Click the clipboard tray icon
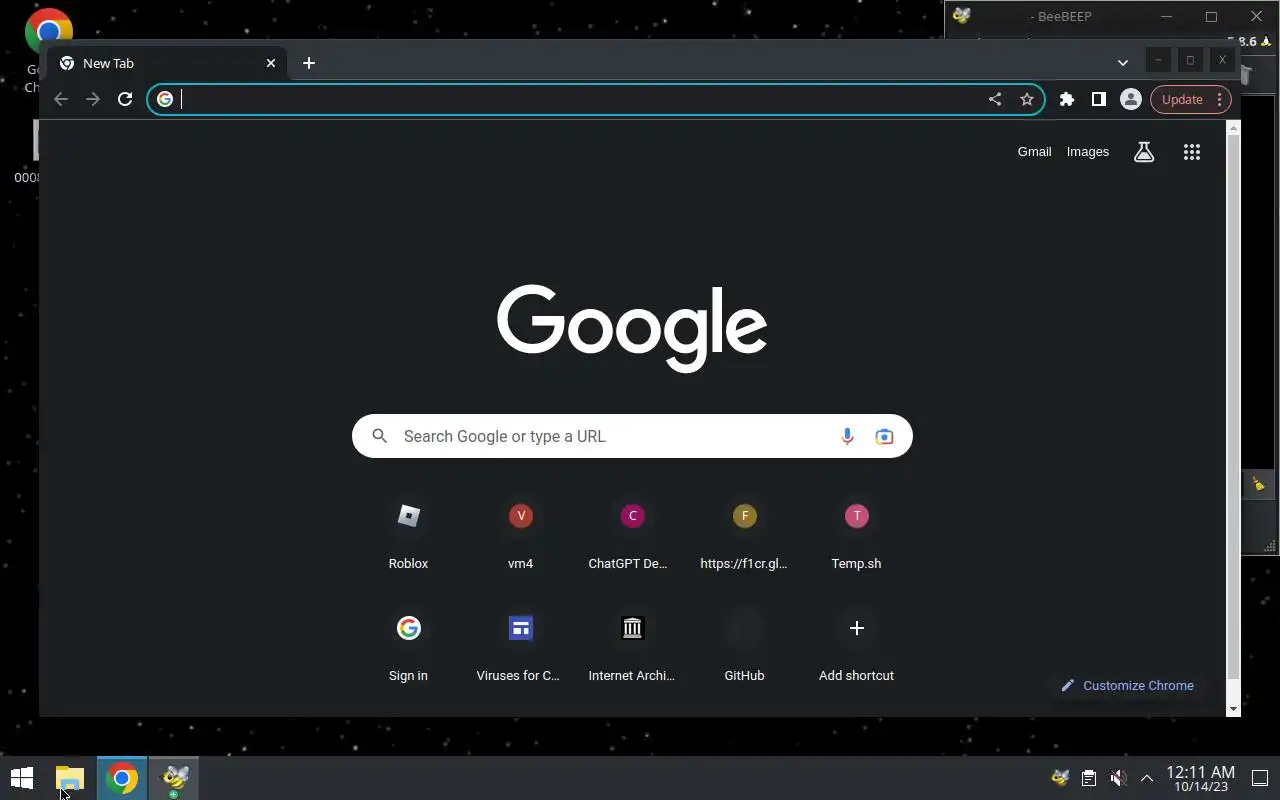 pyautogui.click(x=1089, y=778)
